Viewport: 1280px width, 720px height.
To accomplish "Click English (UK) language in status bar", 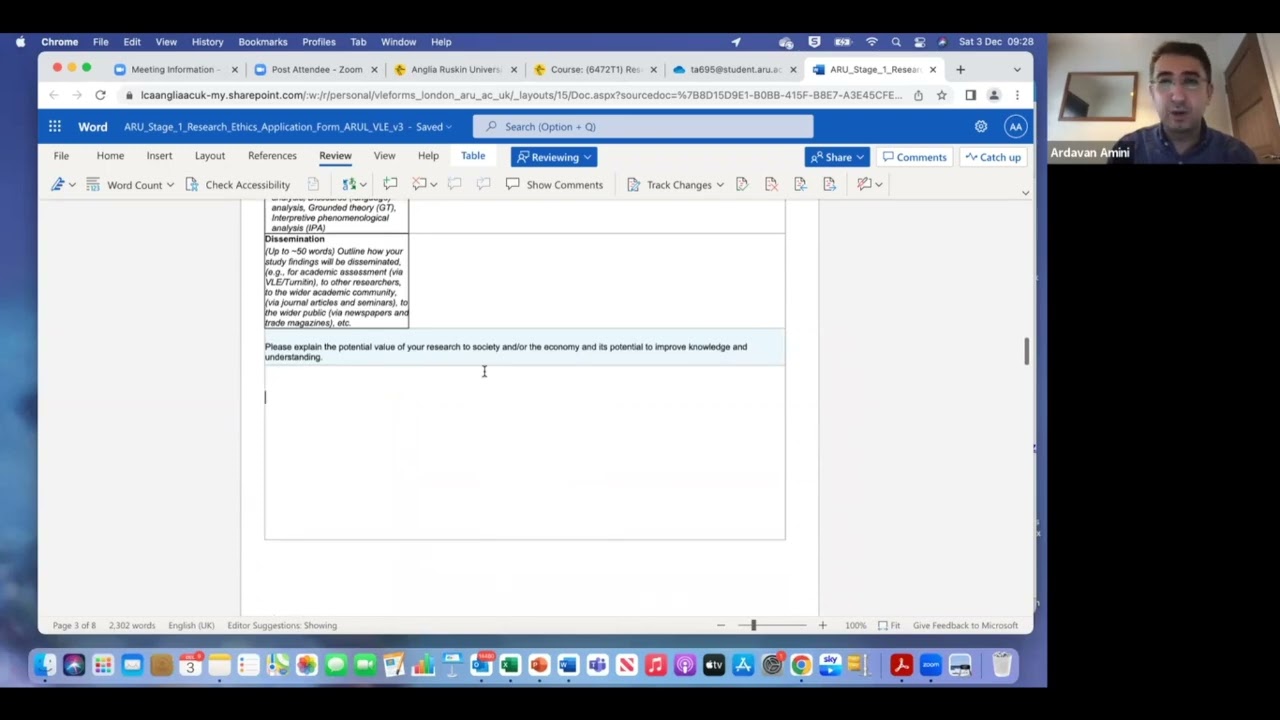I will coord(191,625).
